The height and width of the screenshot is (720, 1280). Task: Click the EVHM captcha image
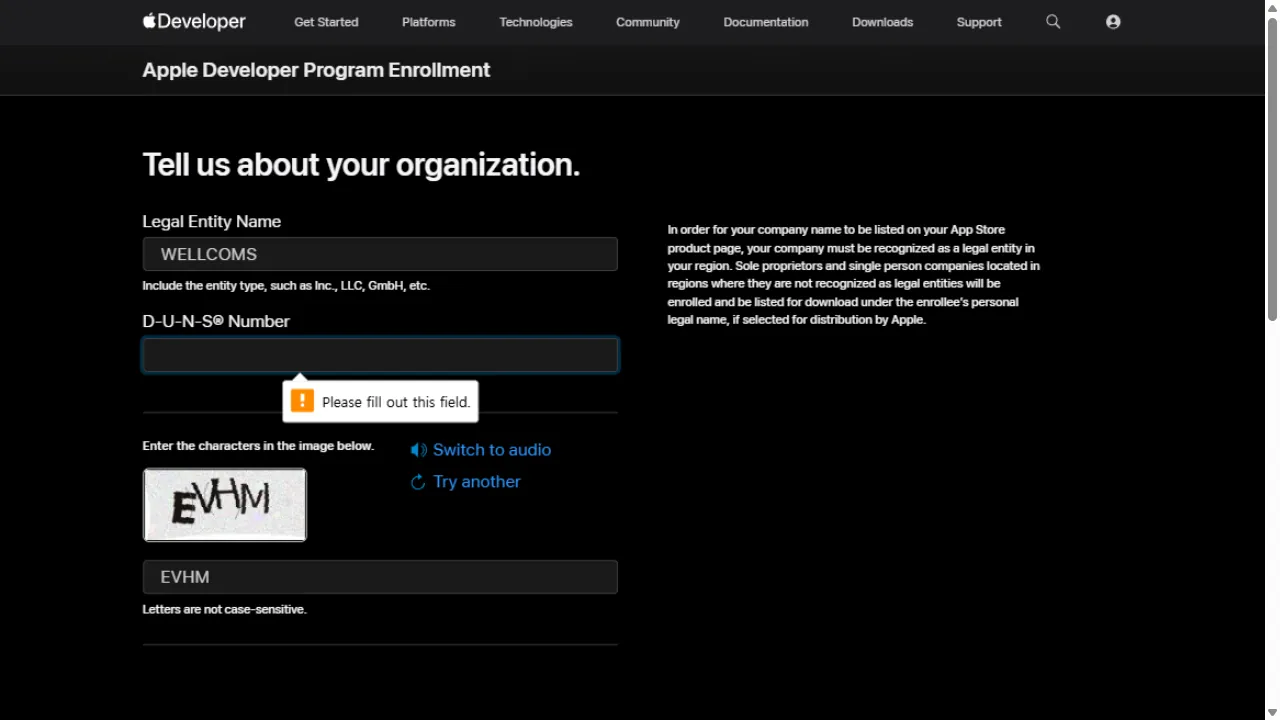tap(225, 505)
